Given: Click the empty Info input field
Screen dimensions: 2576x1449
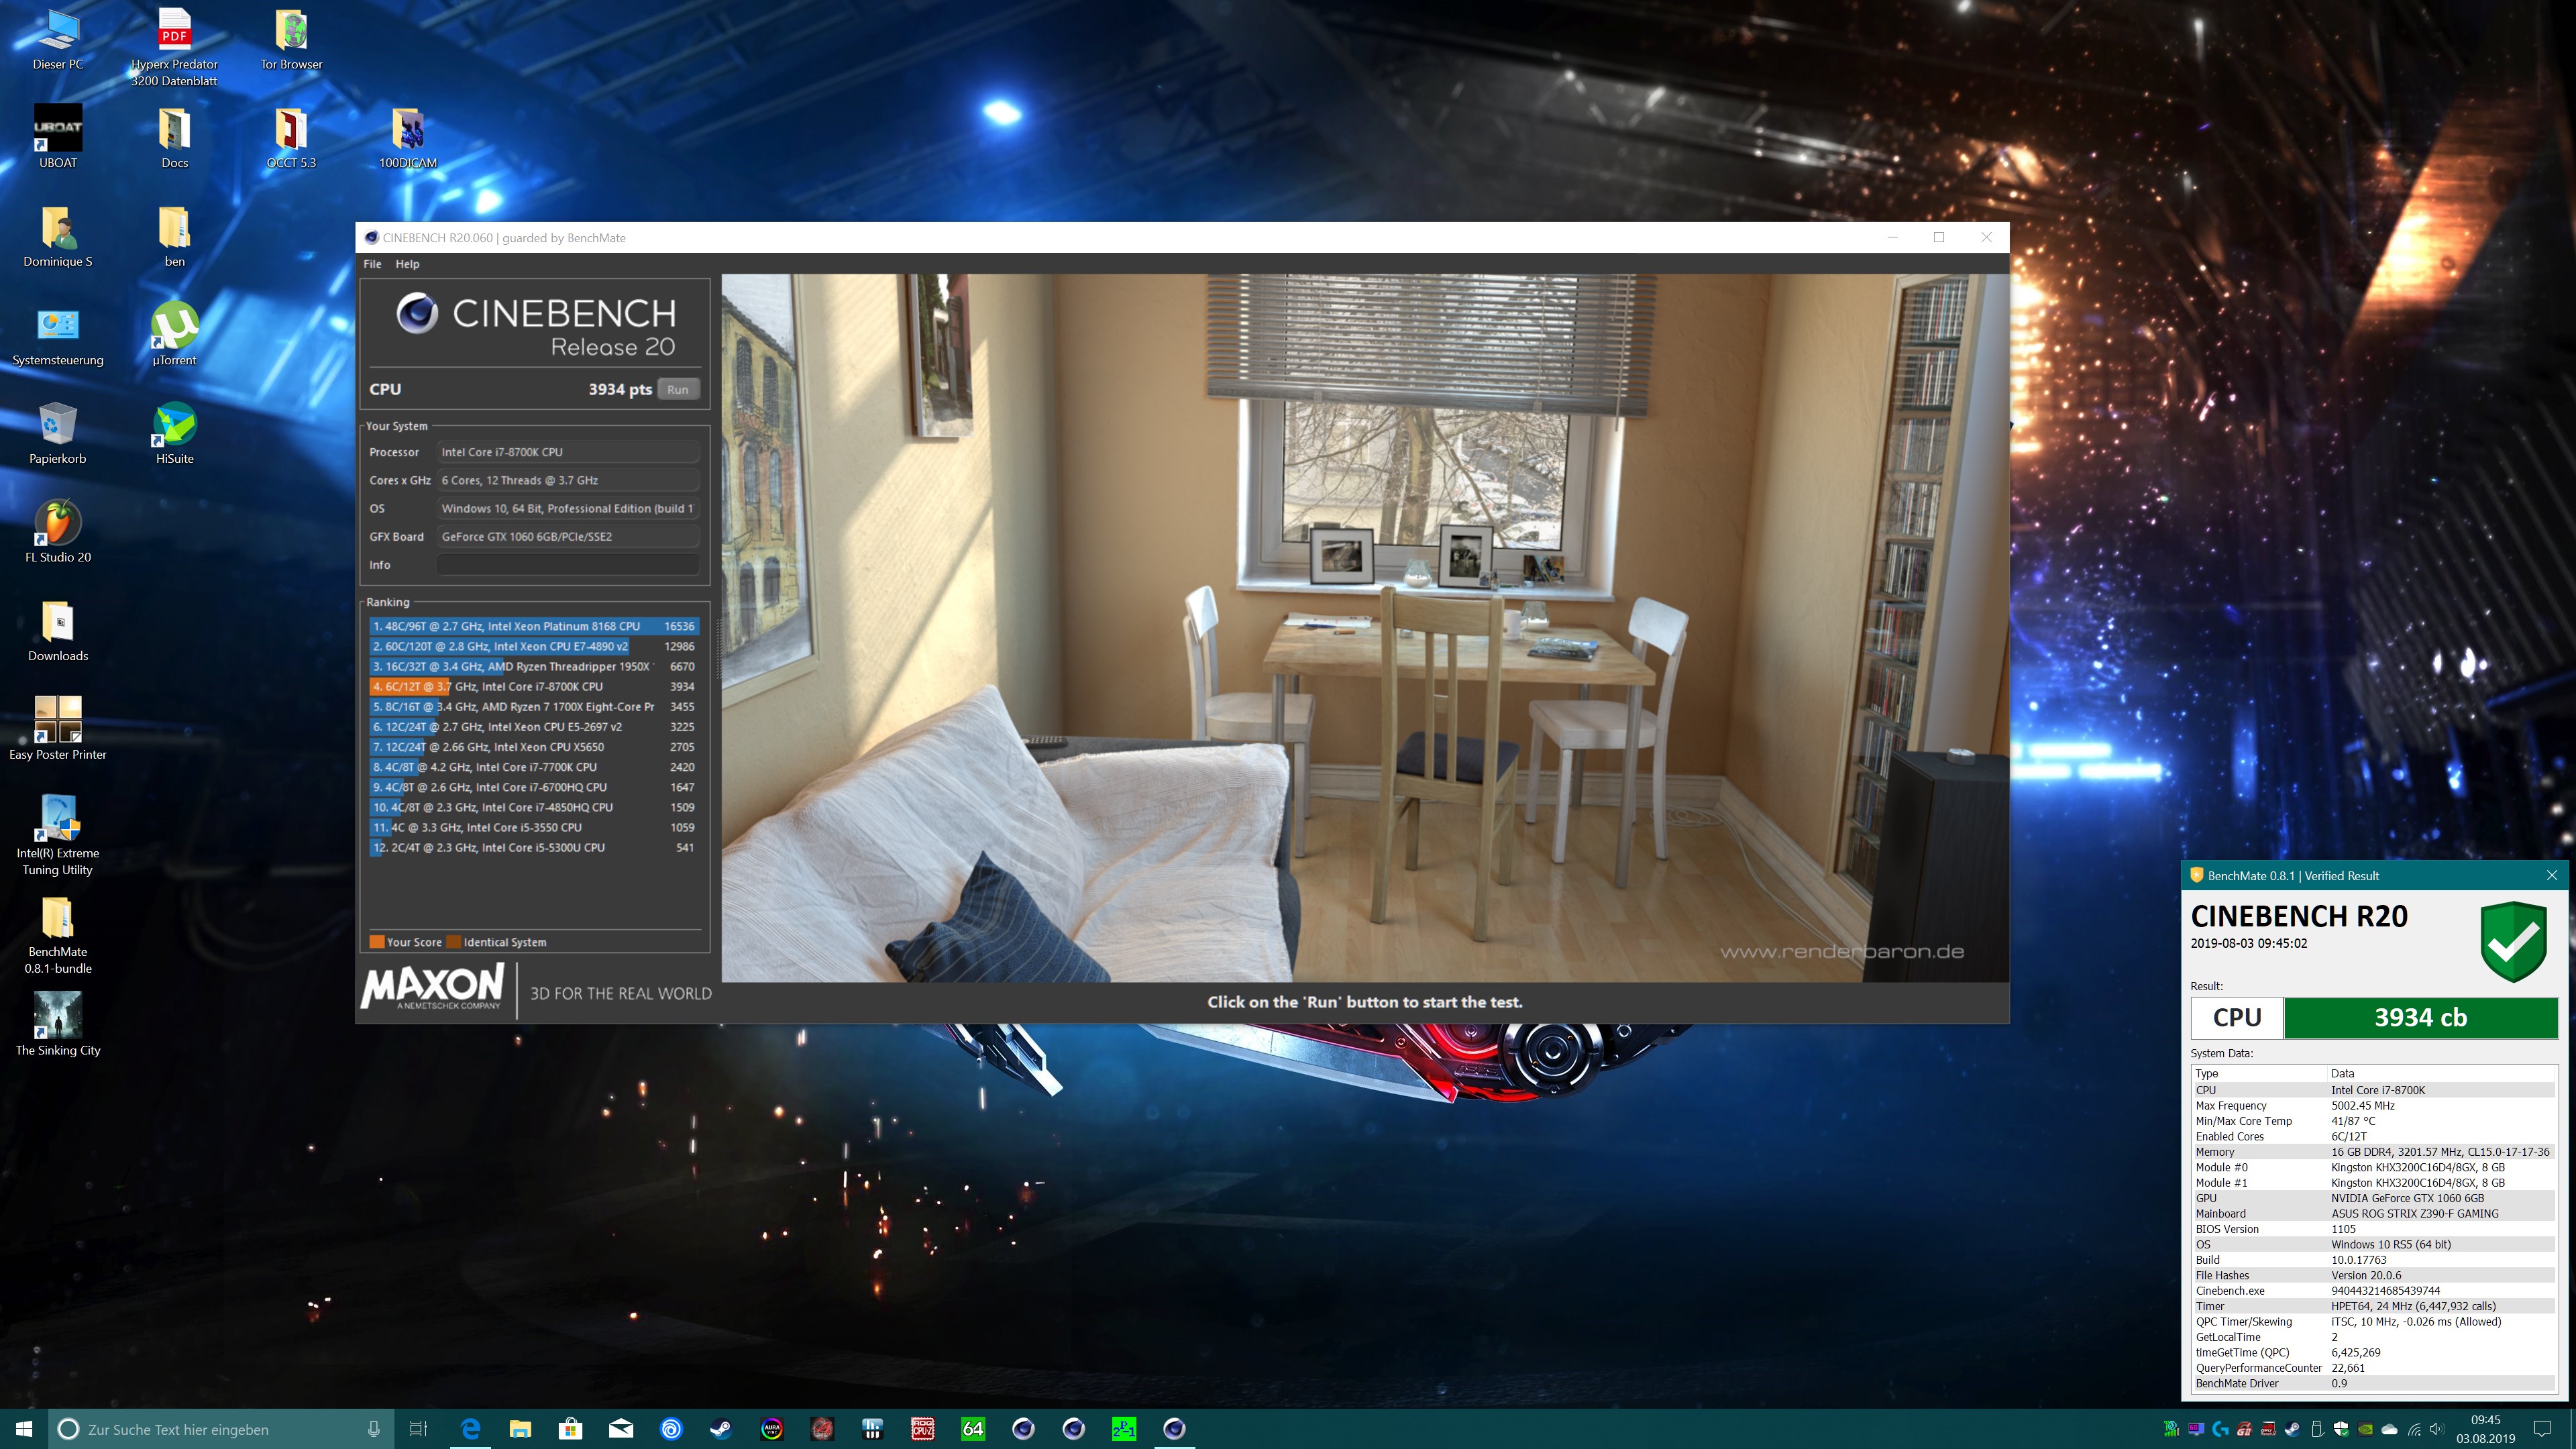Looking at the screenshot, I should pyautogui.click(x=567, y=565).
